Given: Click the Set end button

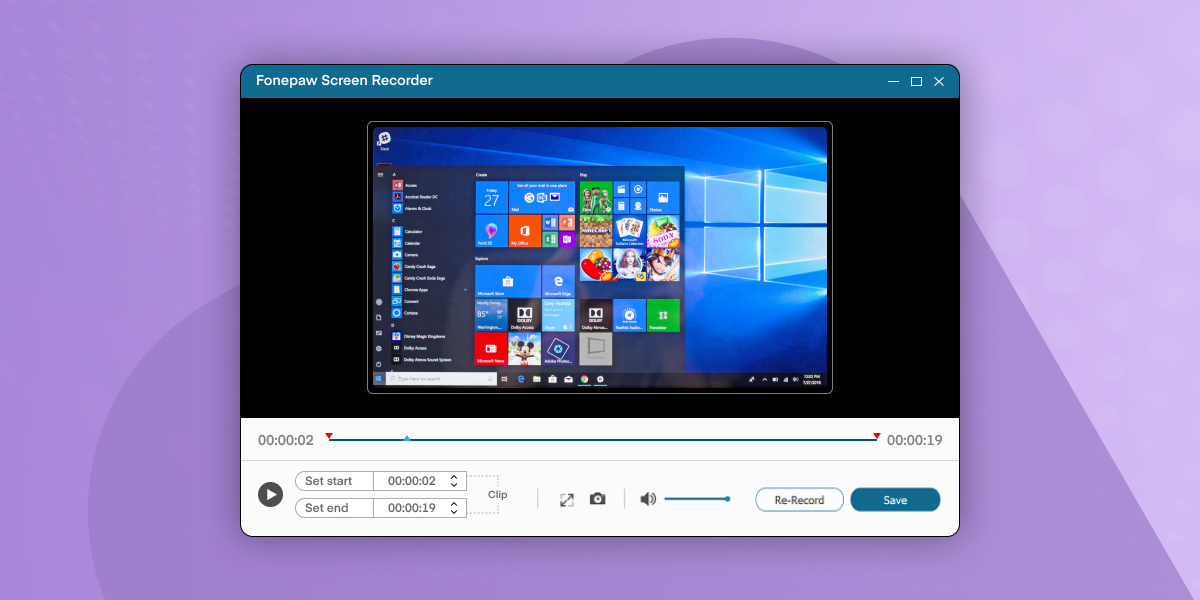Looking at the screenshot, I should (334, 508).
